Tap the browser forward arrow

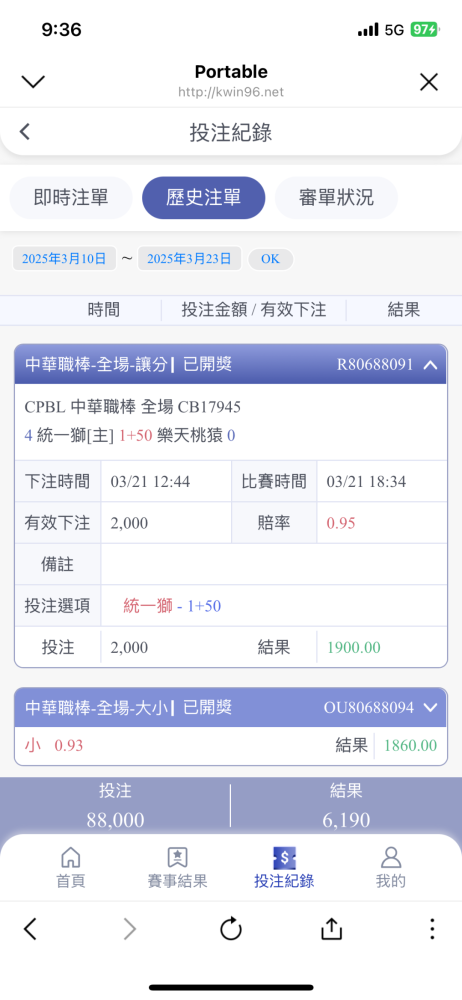tap(130, 929)
